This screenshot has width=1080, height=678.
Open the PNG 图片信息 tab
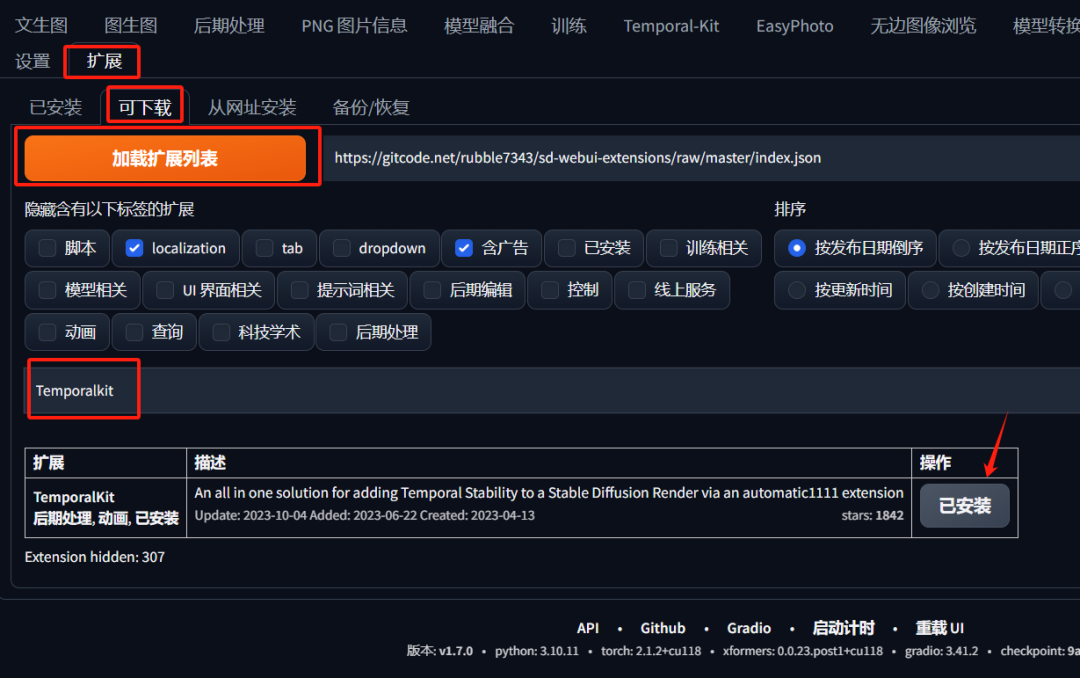tap(354, 26)
